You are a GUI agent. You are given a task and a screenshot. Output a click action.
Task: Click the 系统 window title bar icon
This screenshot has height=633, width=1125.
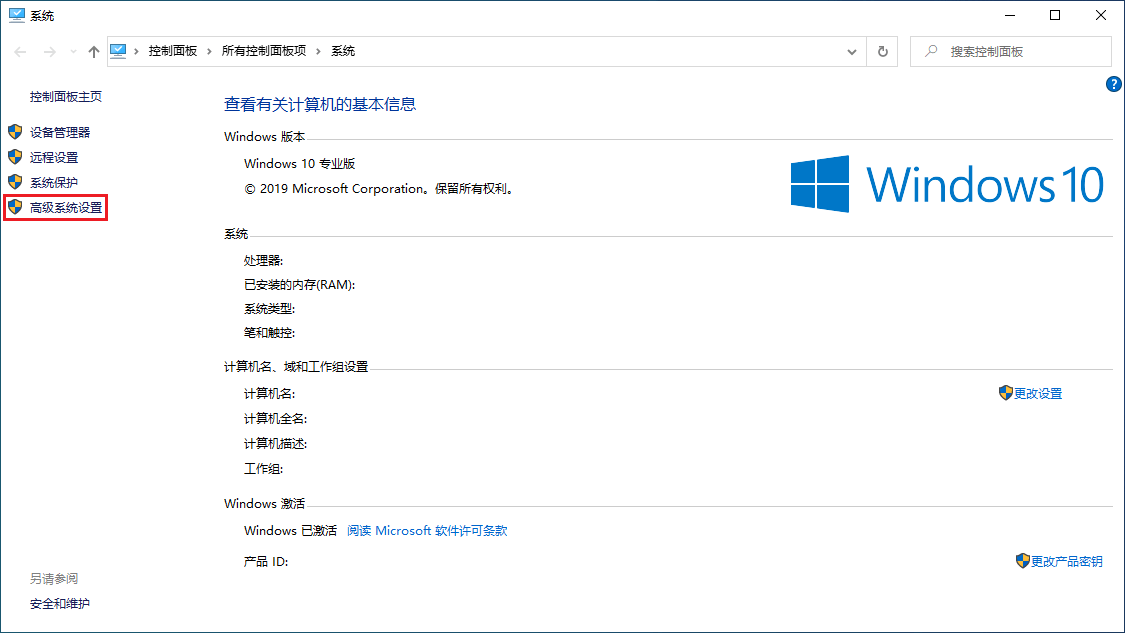point(17,15)
